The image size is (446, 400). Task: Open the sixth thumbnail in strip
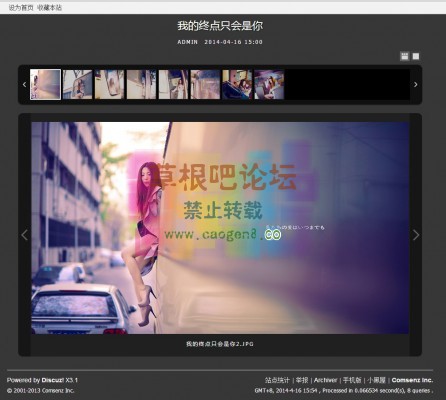point(205,84)
